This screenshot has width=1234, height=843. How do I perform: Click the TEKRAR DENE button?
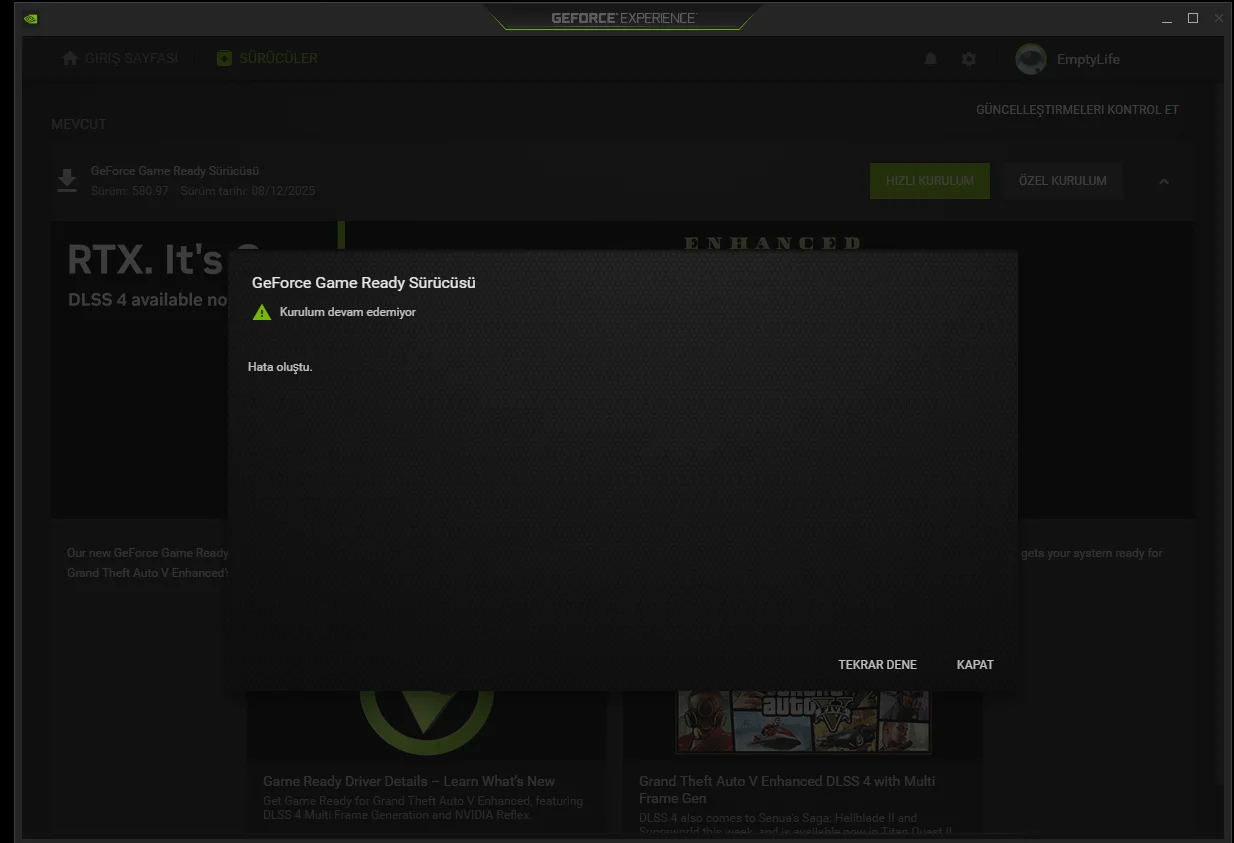click(x=877, y=665)
